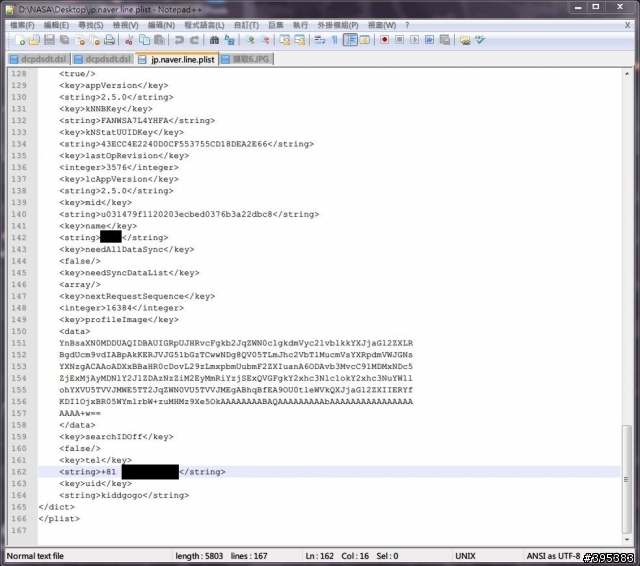Click the Undo arrow icon
Image resolution: width=640 pixels, height=566 pixels.
(179, 40)
